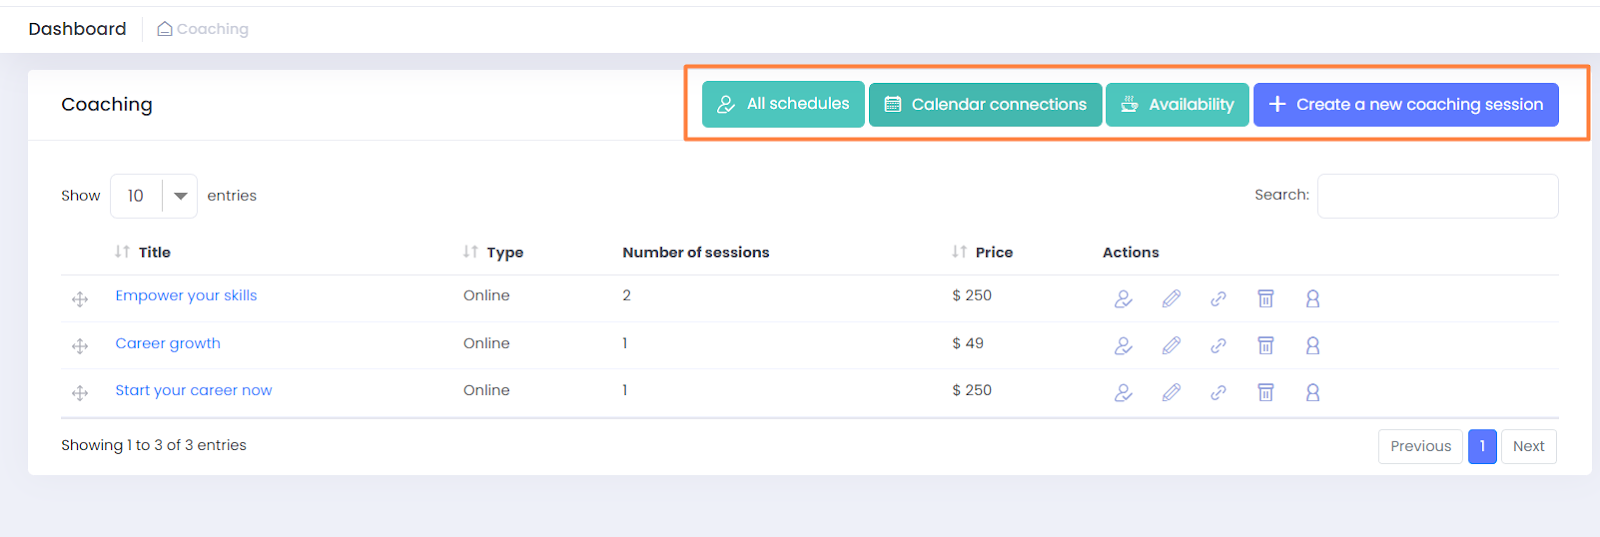This screenshot has width=1600, height=537.
Task: Click pencil edit icon for Start your career now
Action: [1171, 393]
